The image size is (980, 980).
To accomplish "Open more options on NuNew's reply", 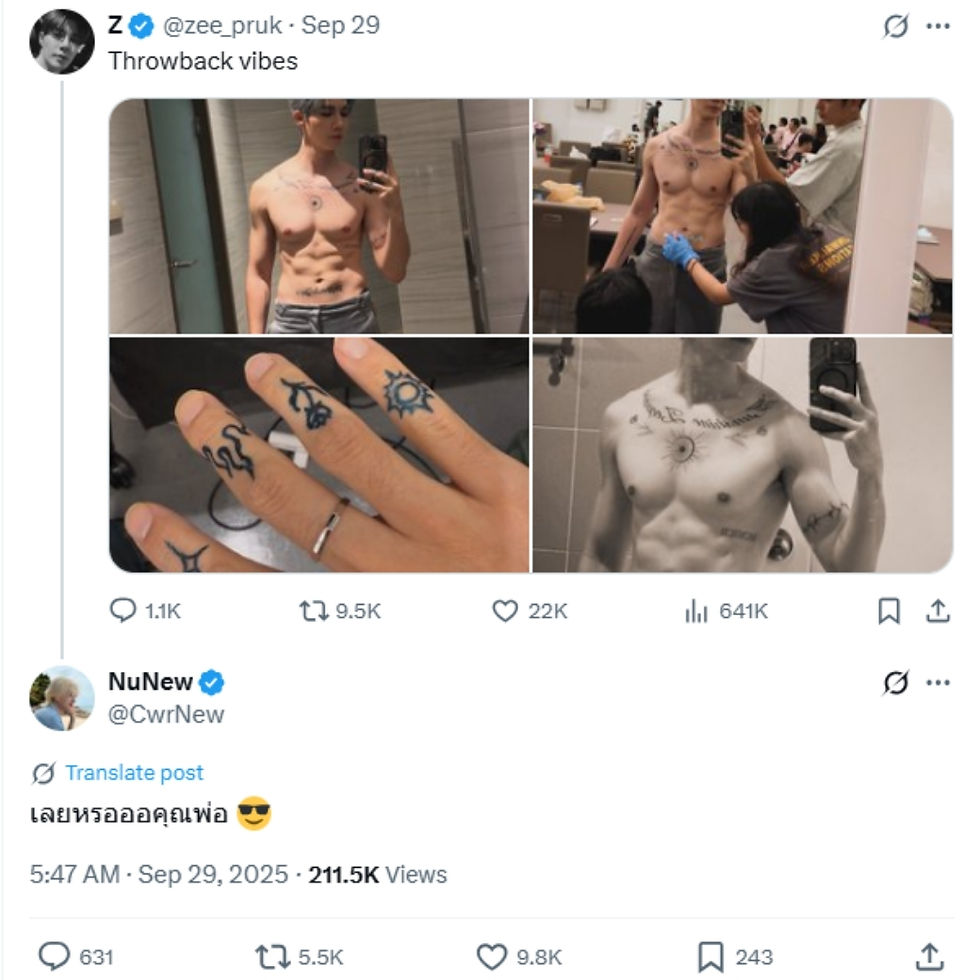I will point(938,683).
